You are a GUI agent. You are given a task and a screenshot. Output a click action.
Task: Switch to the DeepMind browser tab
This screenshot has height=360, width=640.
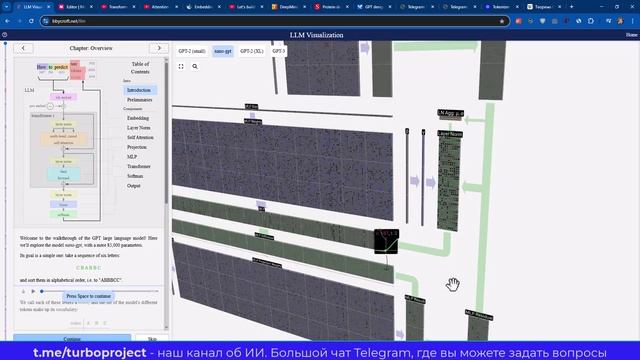288,7
